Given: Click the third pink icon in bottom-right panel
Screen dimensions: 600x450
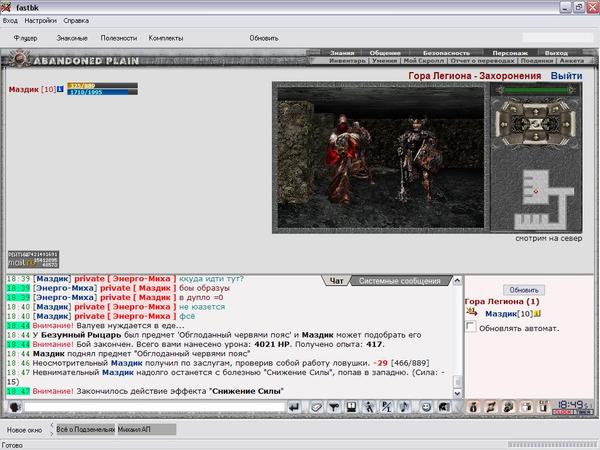Looking at the screenshot, I should point(509,407).
